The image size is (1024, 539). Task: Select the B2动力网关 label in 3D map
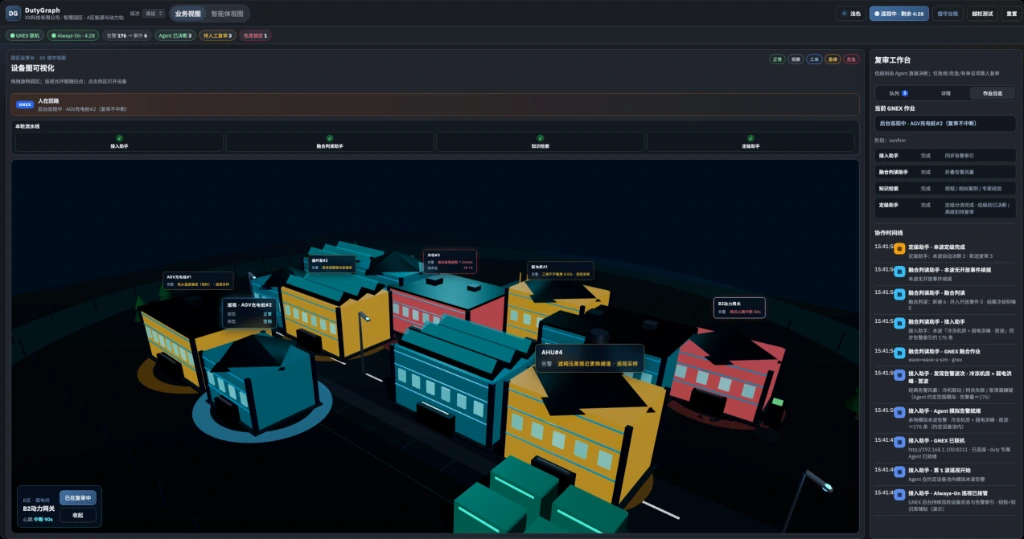pos(739,308)
